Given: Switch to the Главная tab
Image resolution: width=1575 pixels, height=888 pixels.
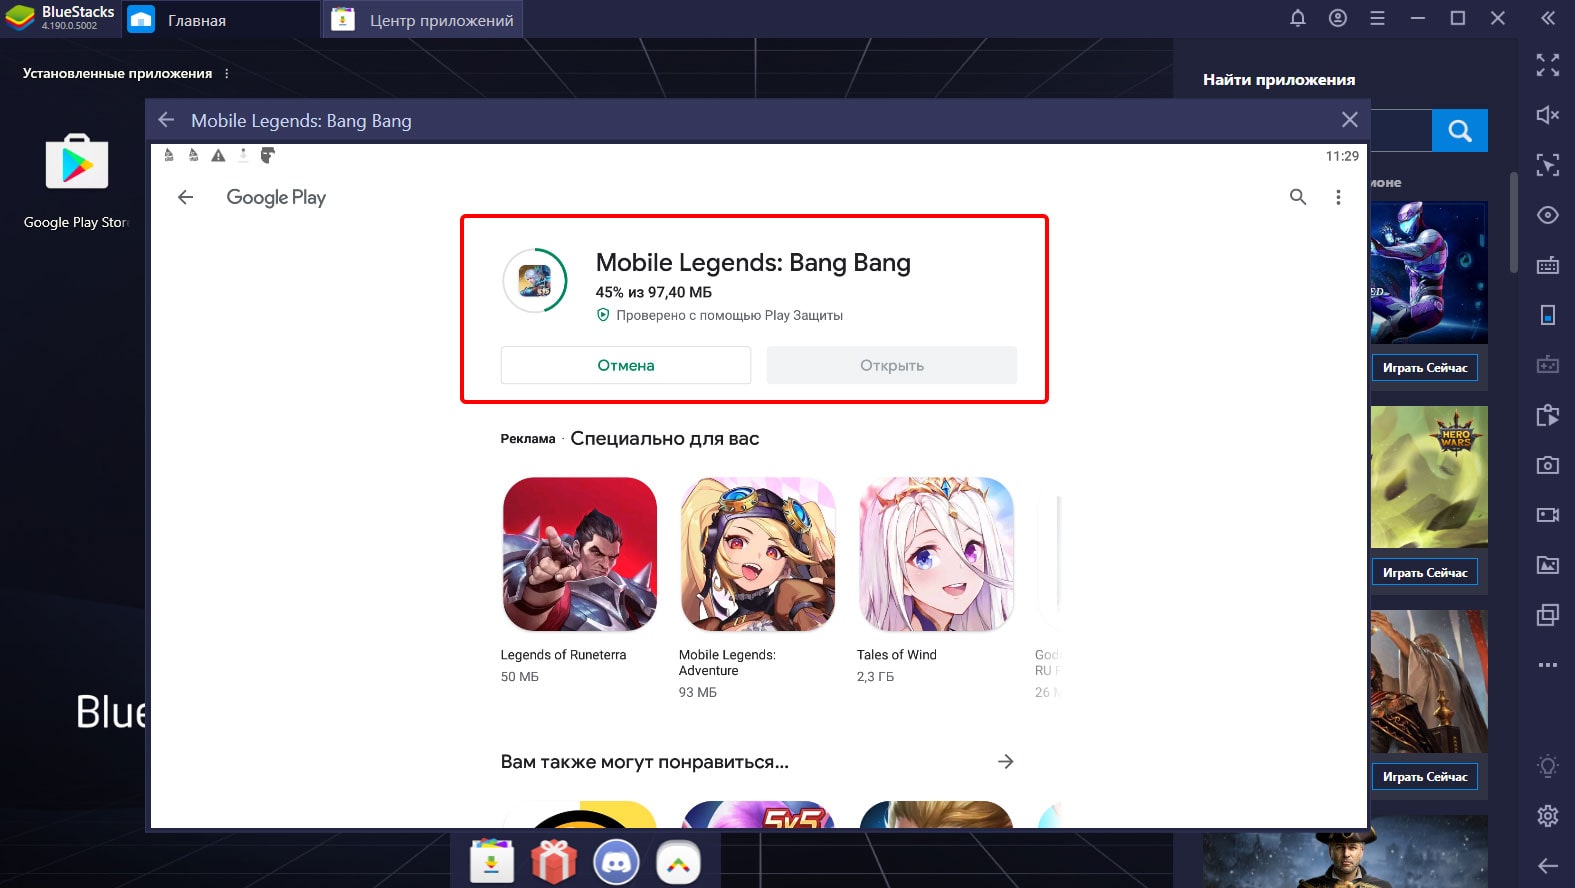Looking at the screenshot, I should (196, 20).
